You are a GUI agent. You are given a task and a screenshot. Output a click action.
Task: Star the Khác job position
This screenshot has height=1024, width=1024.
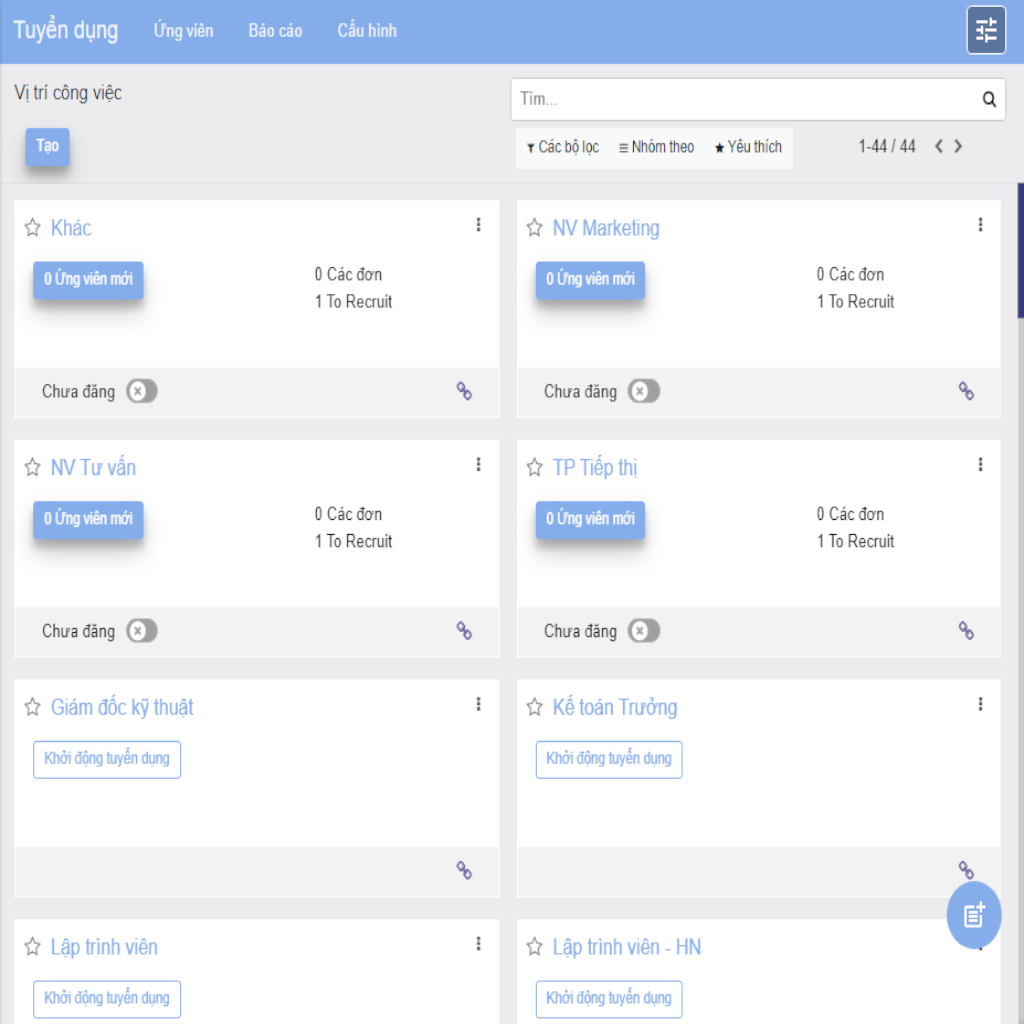32,228
